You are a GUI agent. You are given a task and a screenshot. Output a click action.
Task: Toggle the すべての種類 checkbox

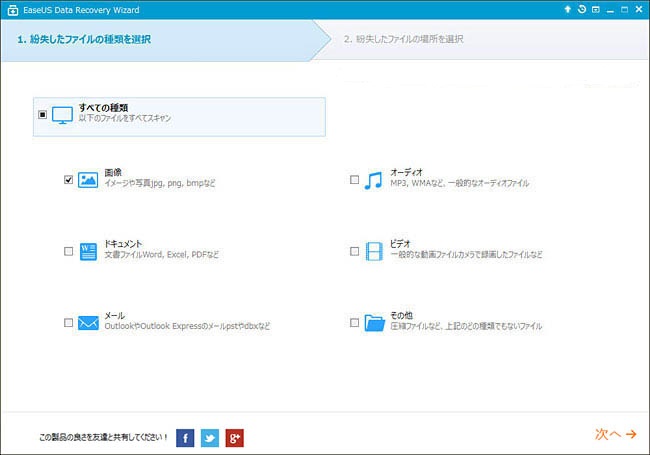click(42, 114)
